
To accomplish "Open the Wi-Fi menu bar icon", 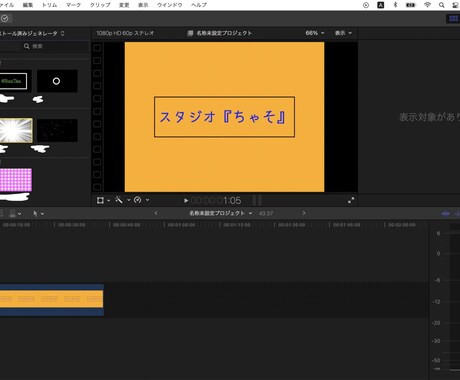I will point(427,5).
